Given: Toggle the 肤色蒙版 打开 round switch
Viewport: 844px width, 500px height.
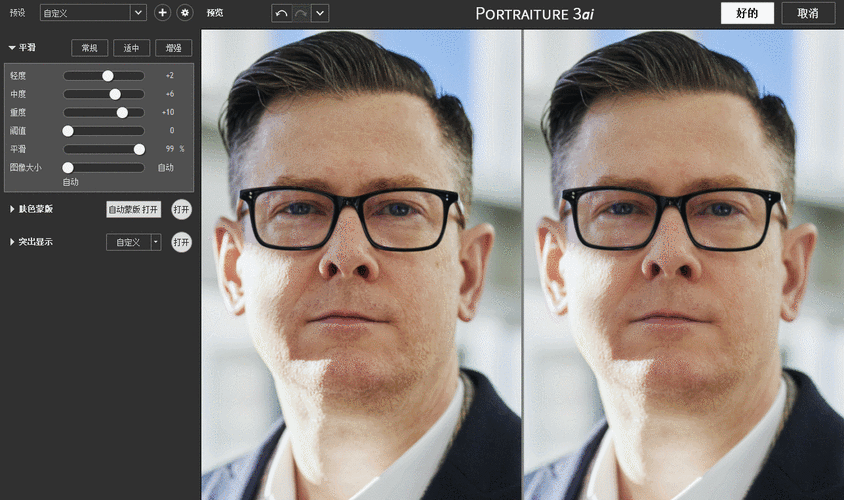Looking at the screenshot, I should [181, 209].
